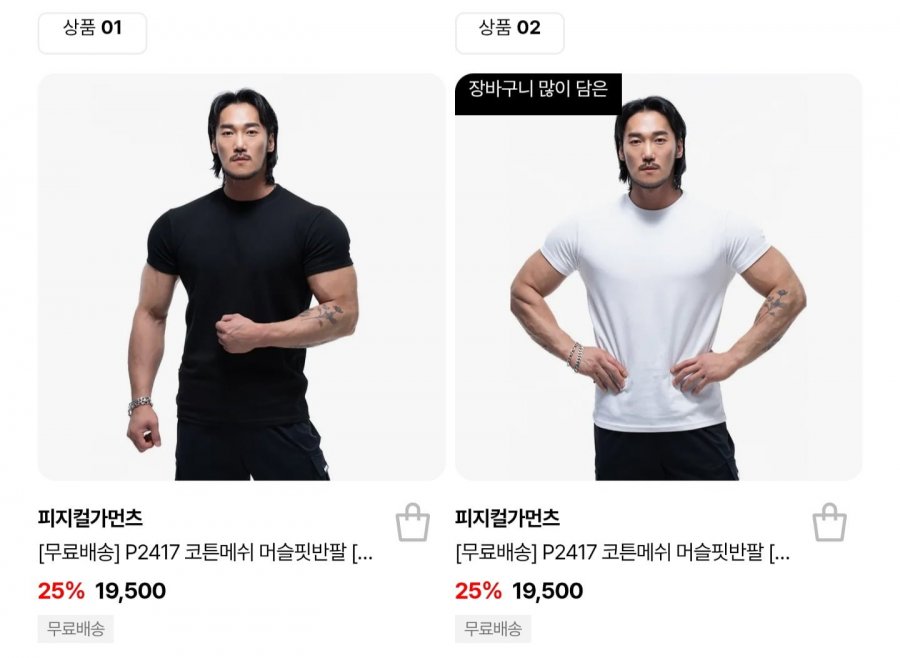The height and width of the screenshot is (658, 900).
Task: Open the black muscle-fit T-shirt product image
Action: pos(242,277)
